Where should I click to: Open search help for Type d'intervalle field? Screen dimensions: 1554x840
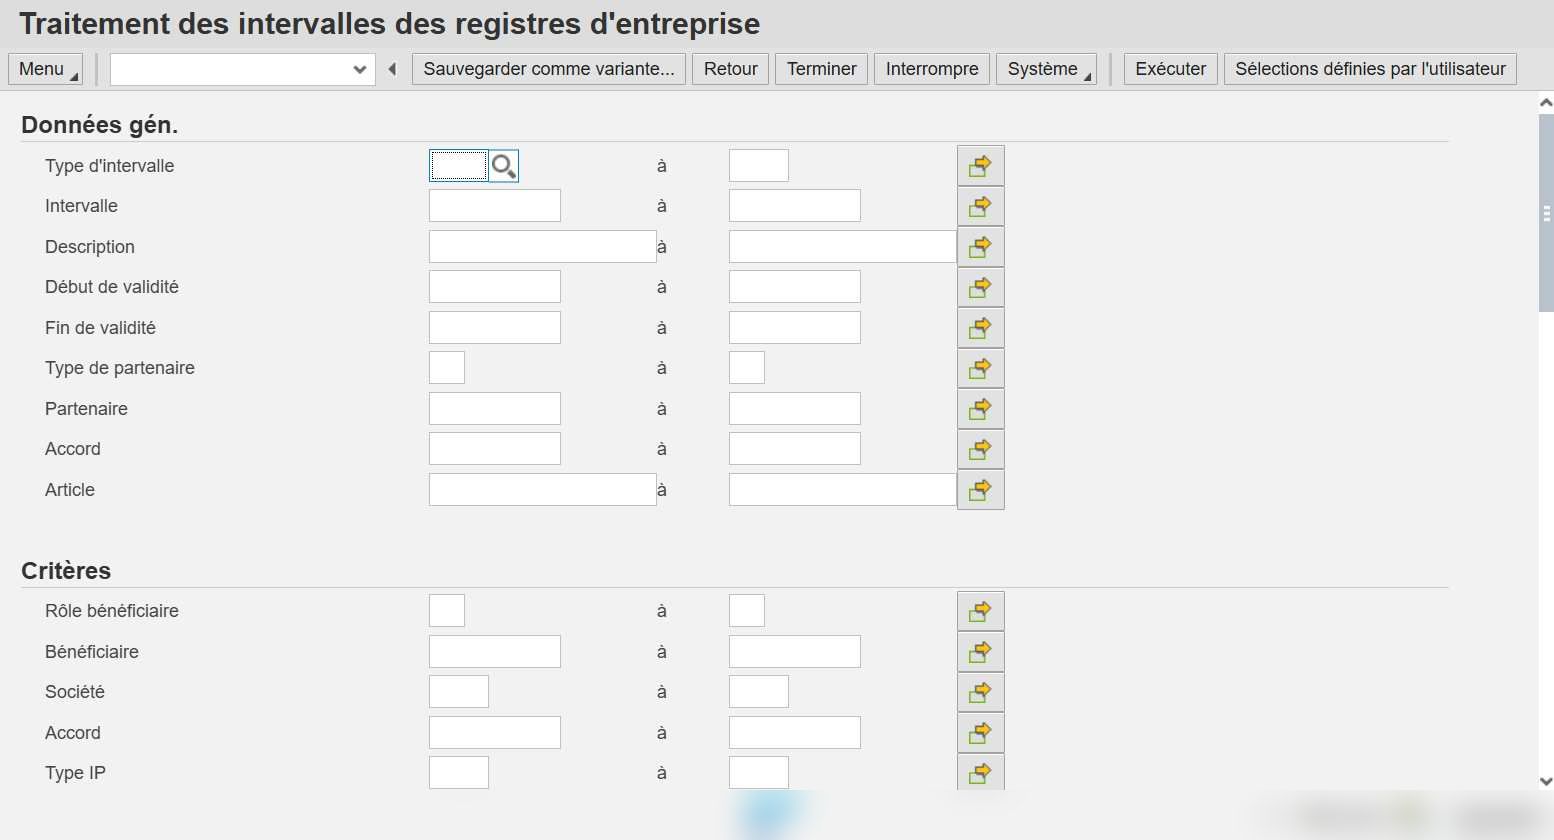click(x=504, y=166)
